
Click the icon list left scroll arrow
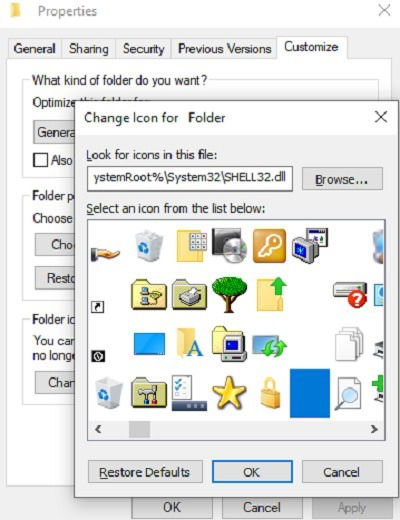pos(98,429)
